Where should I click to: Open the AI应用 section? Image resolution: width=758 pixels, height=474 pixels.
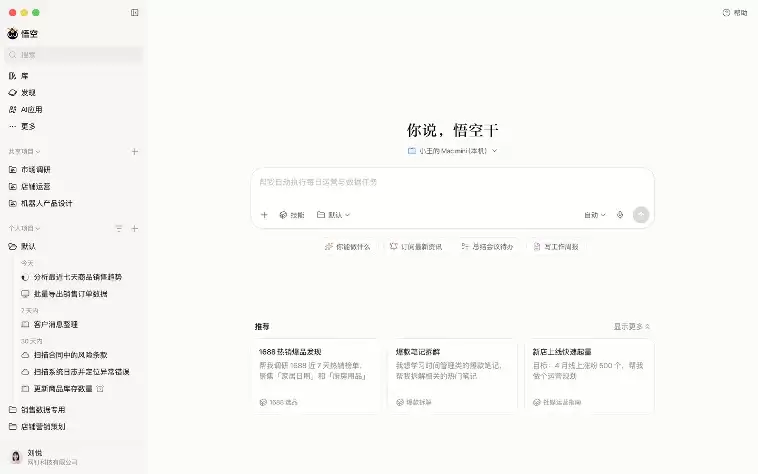click(x=73, y=109)
